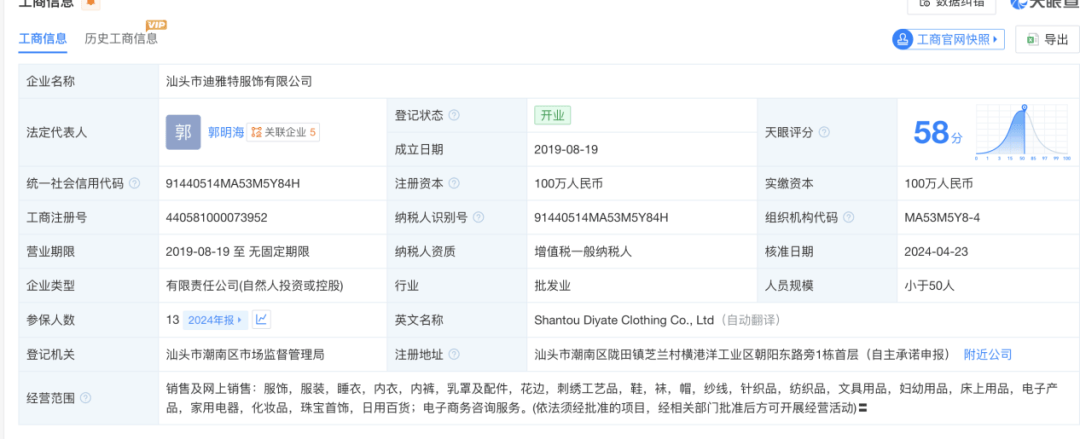Image resolution: width=1080 pixels, height=439 pixels.
Task: Click taxpayer ID 91440514MA53M5Y84H under 纳税人识别号
Action: pyautogui.click(x=601, y=218)
